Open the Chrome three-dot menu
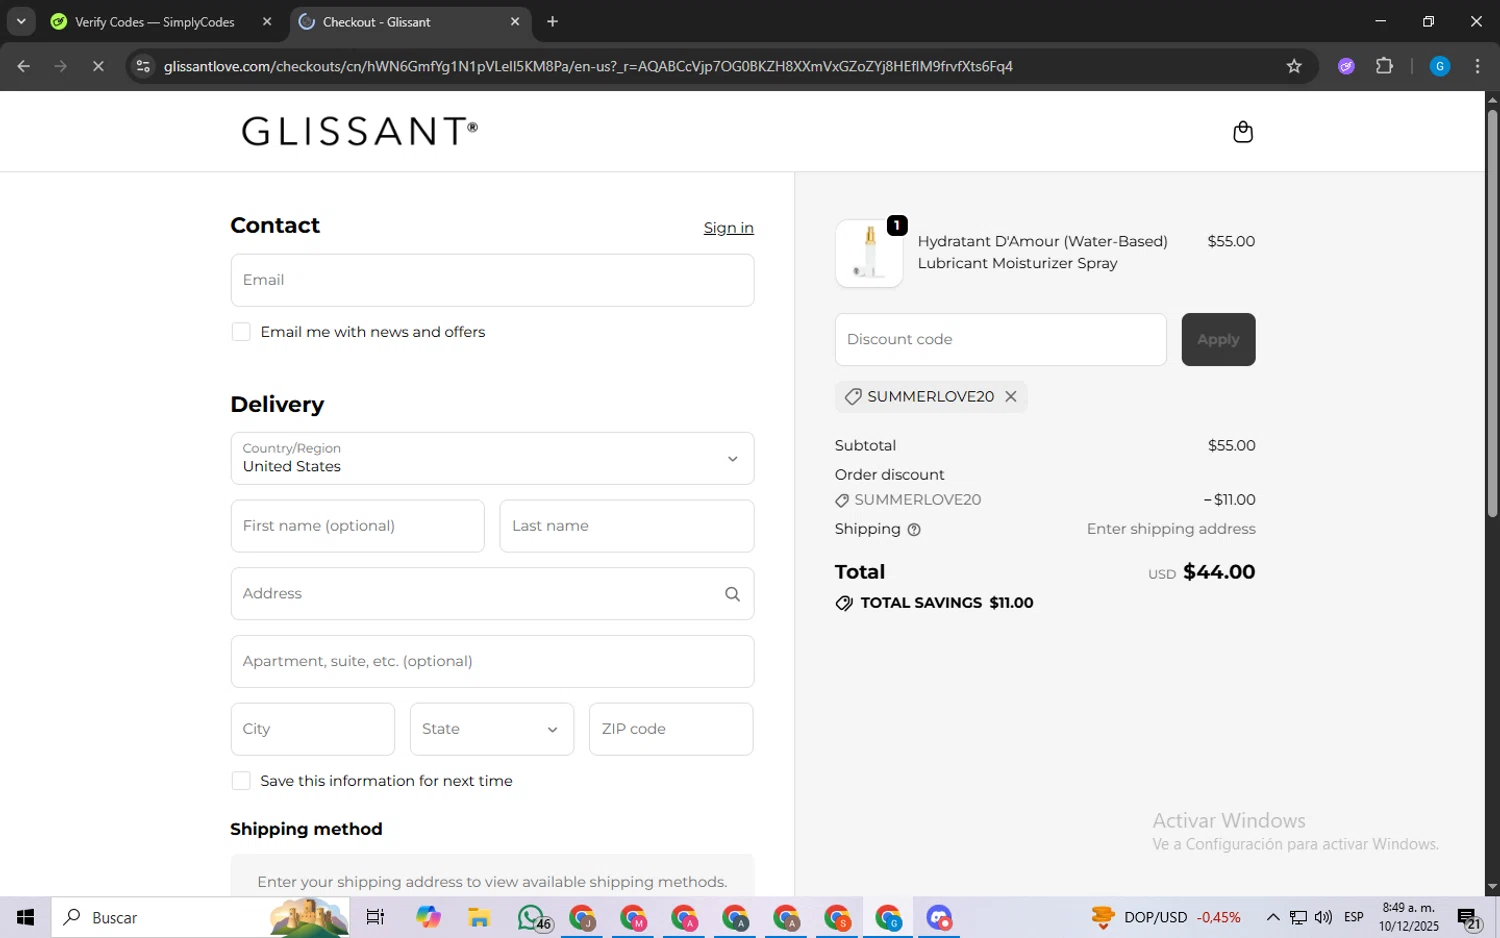1500x938 pixels. [x=1478, y=66]
